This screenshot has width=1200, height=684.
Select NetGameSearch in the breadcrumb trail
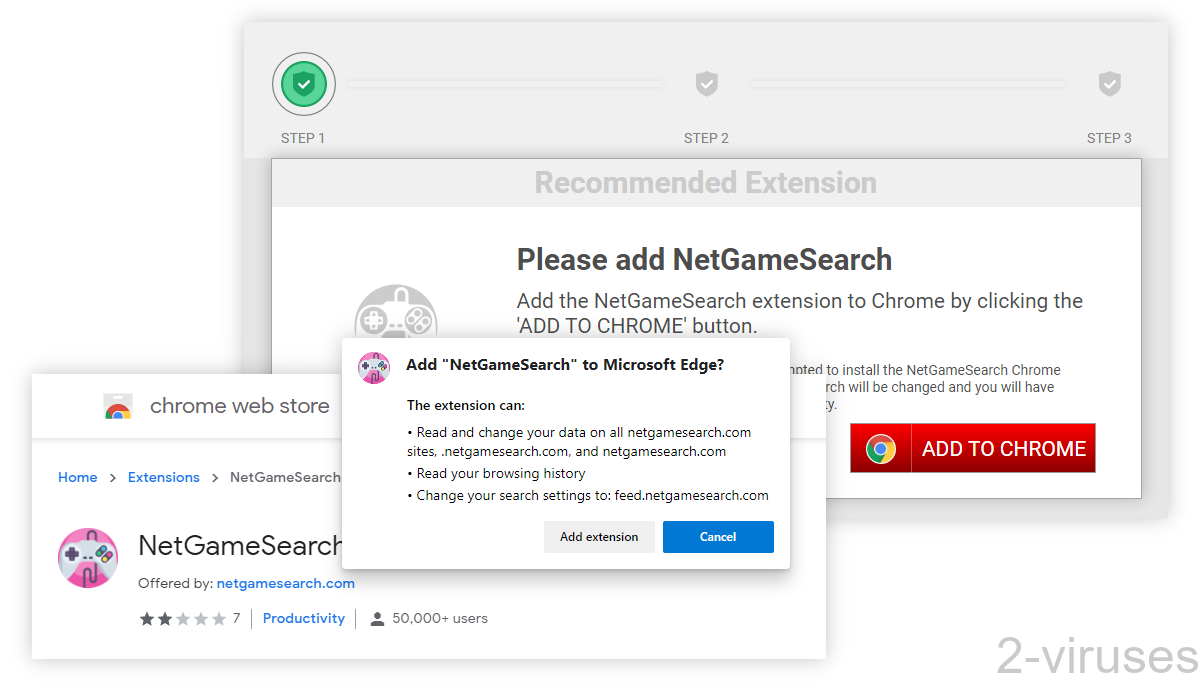click(285, 477)
